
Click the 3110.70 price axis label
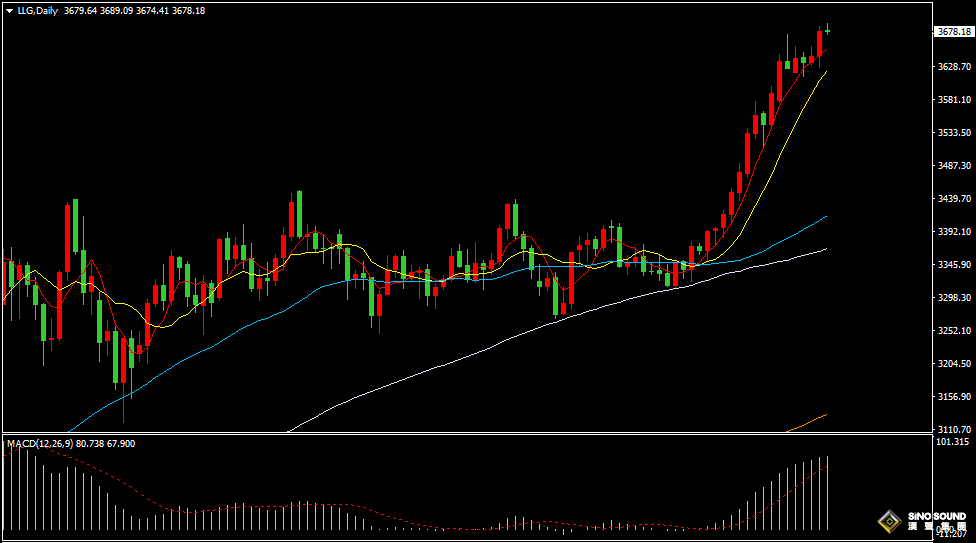[954, 429]
